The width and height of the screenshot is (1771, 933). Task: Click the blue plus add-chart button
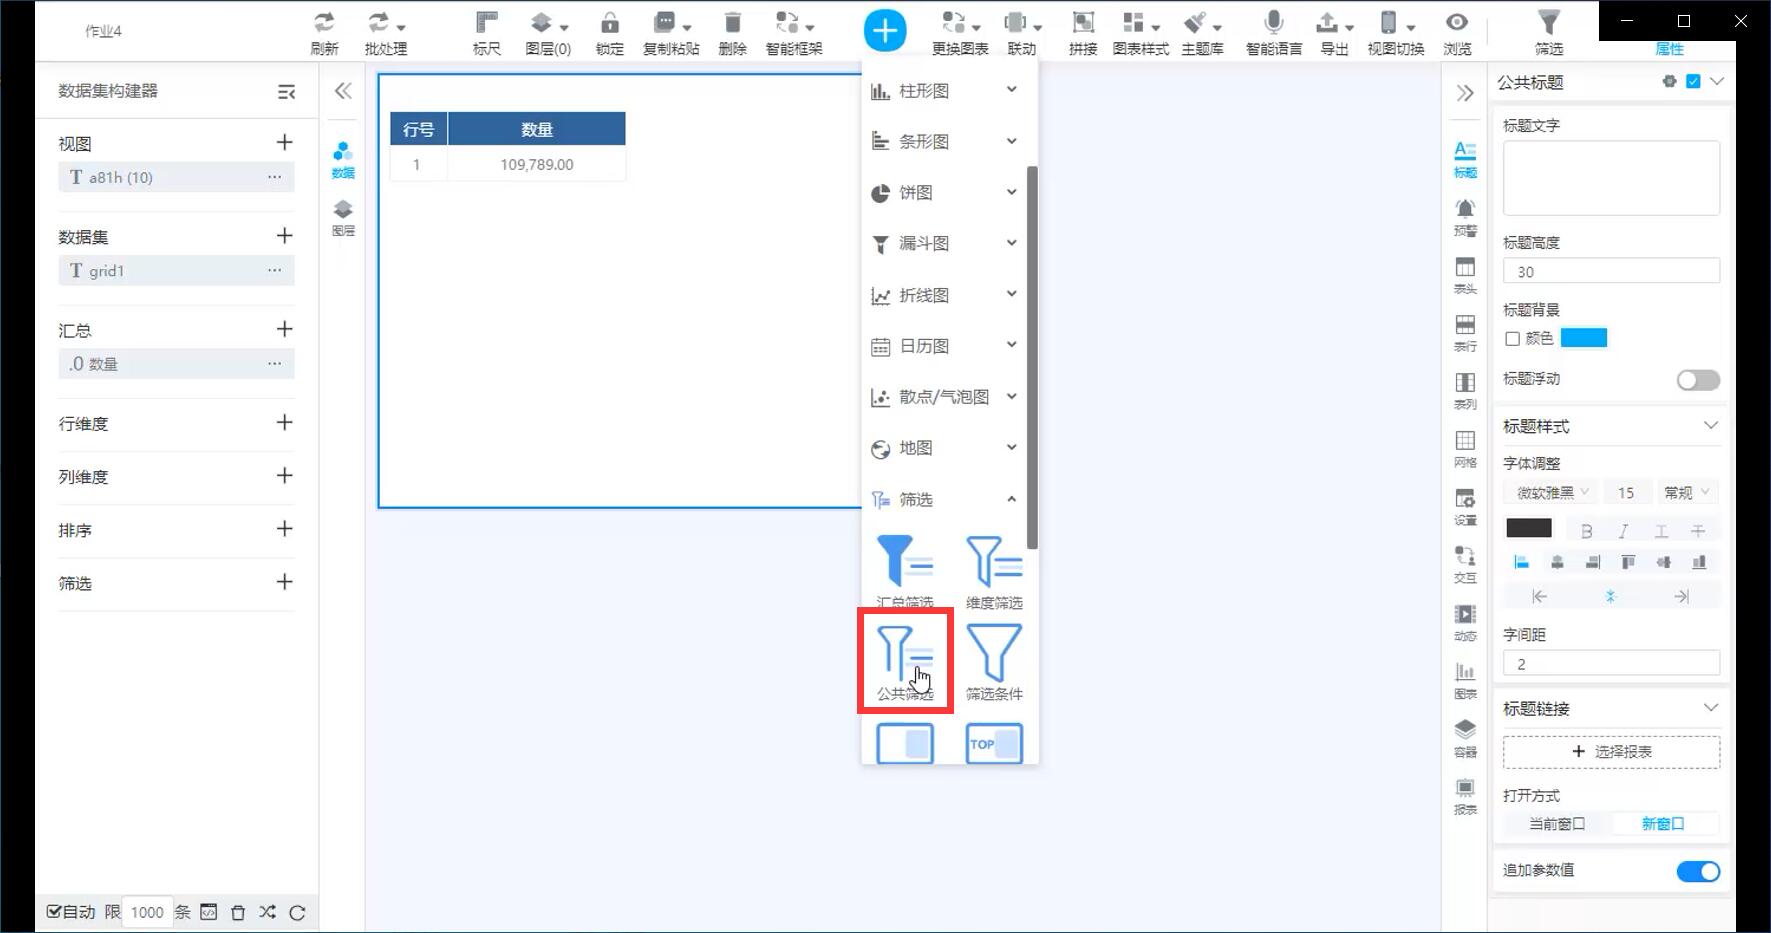click(x=885, y=31)
